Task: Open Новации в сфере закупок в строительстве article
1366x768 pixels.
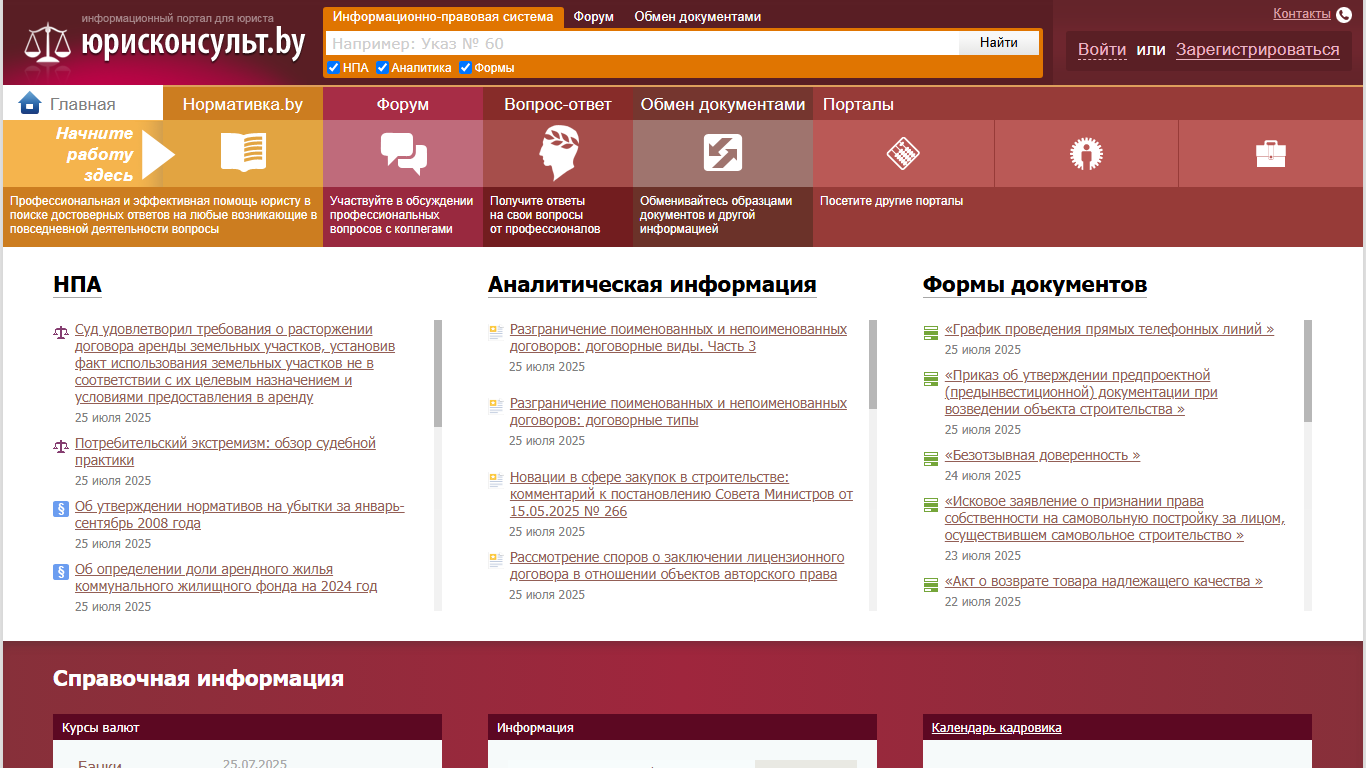Action: (681, 495)
